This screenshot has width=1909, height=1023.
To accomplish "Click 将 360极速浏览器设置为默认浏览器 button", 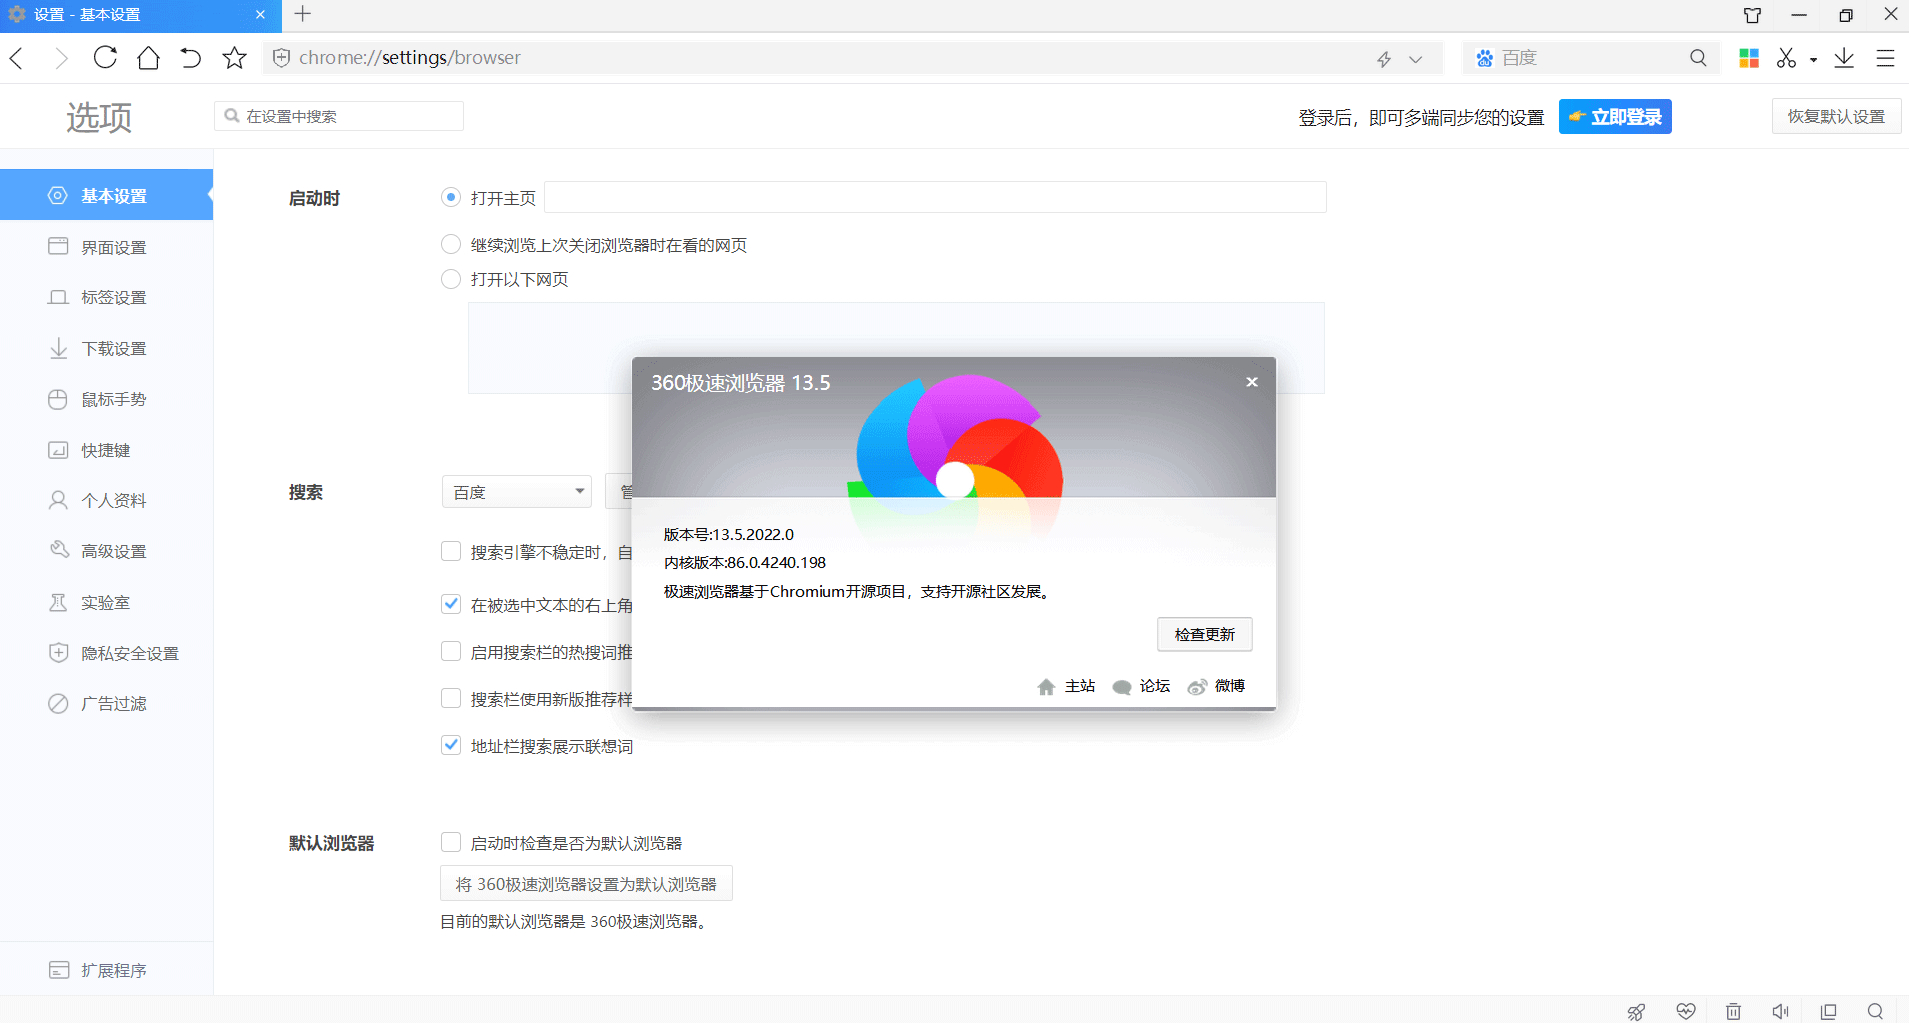I will point(586,884).
